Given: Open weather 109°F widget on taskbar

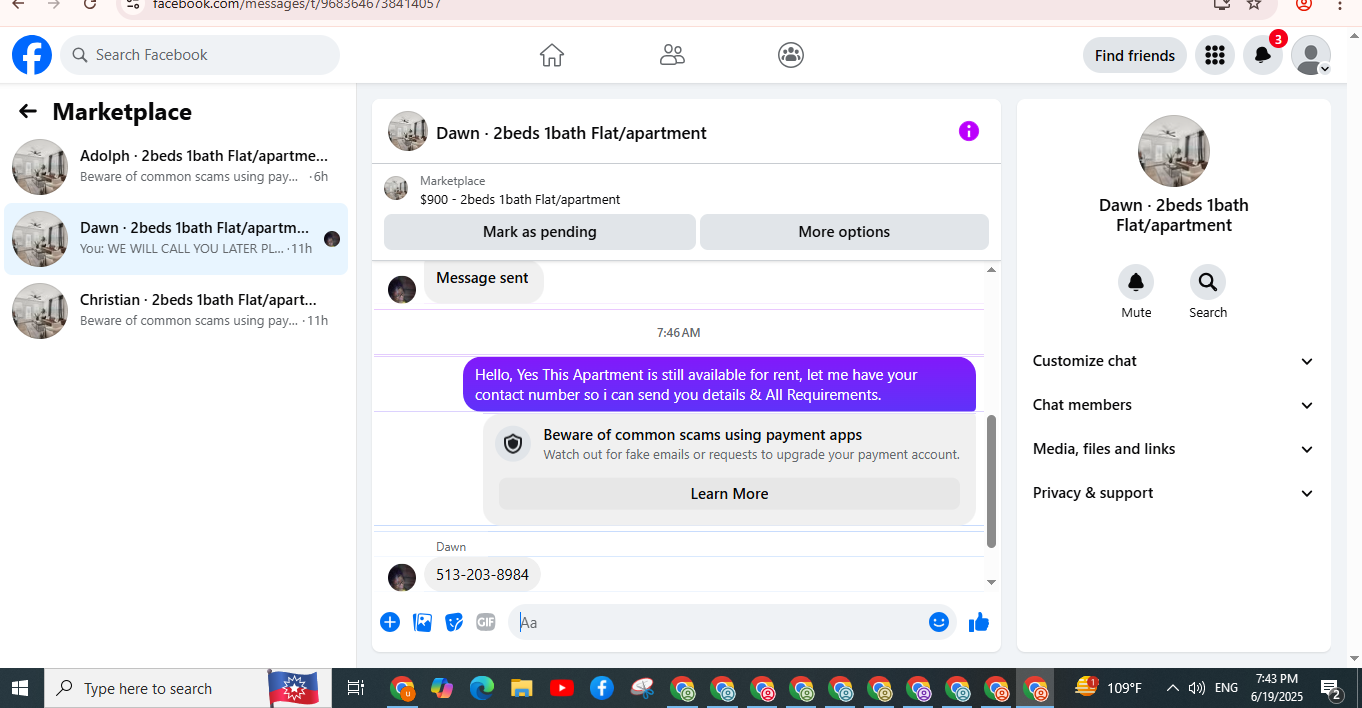Looking at the screenshot, I should pyautogui.click(x=1109, y=688).
